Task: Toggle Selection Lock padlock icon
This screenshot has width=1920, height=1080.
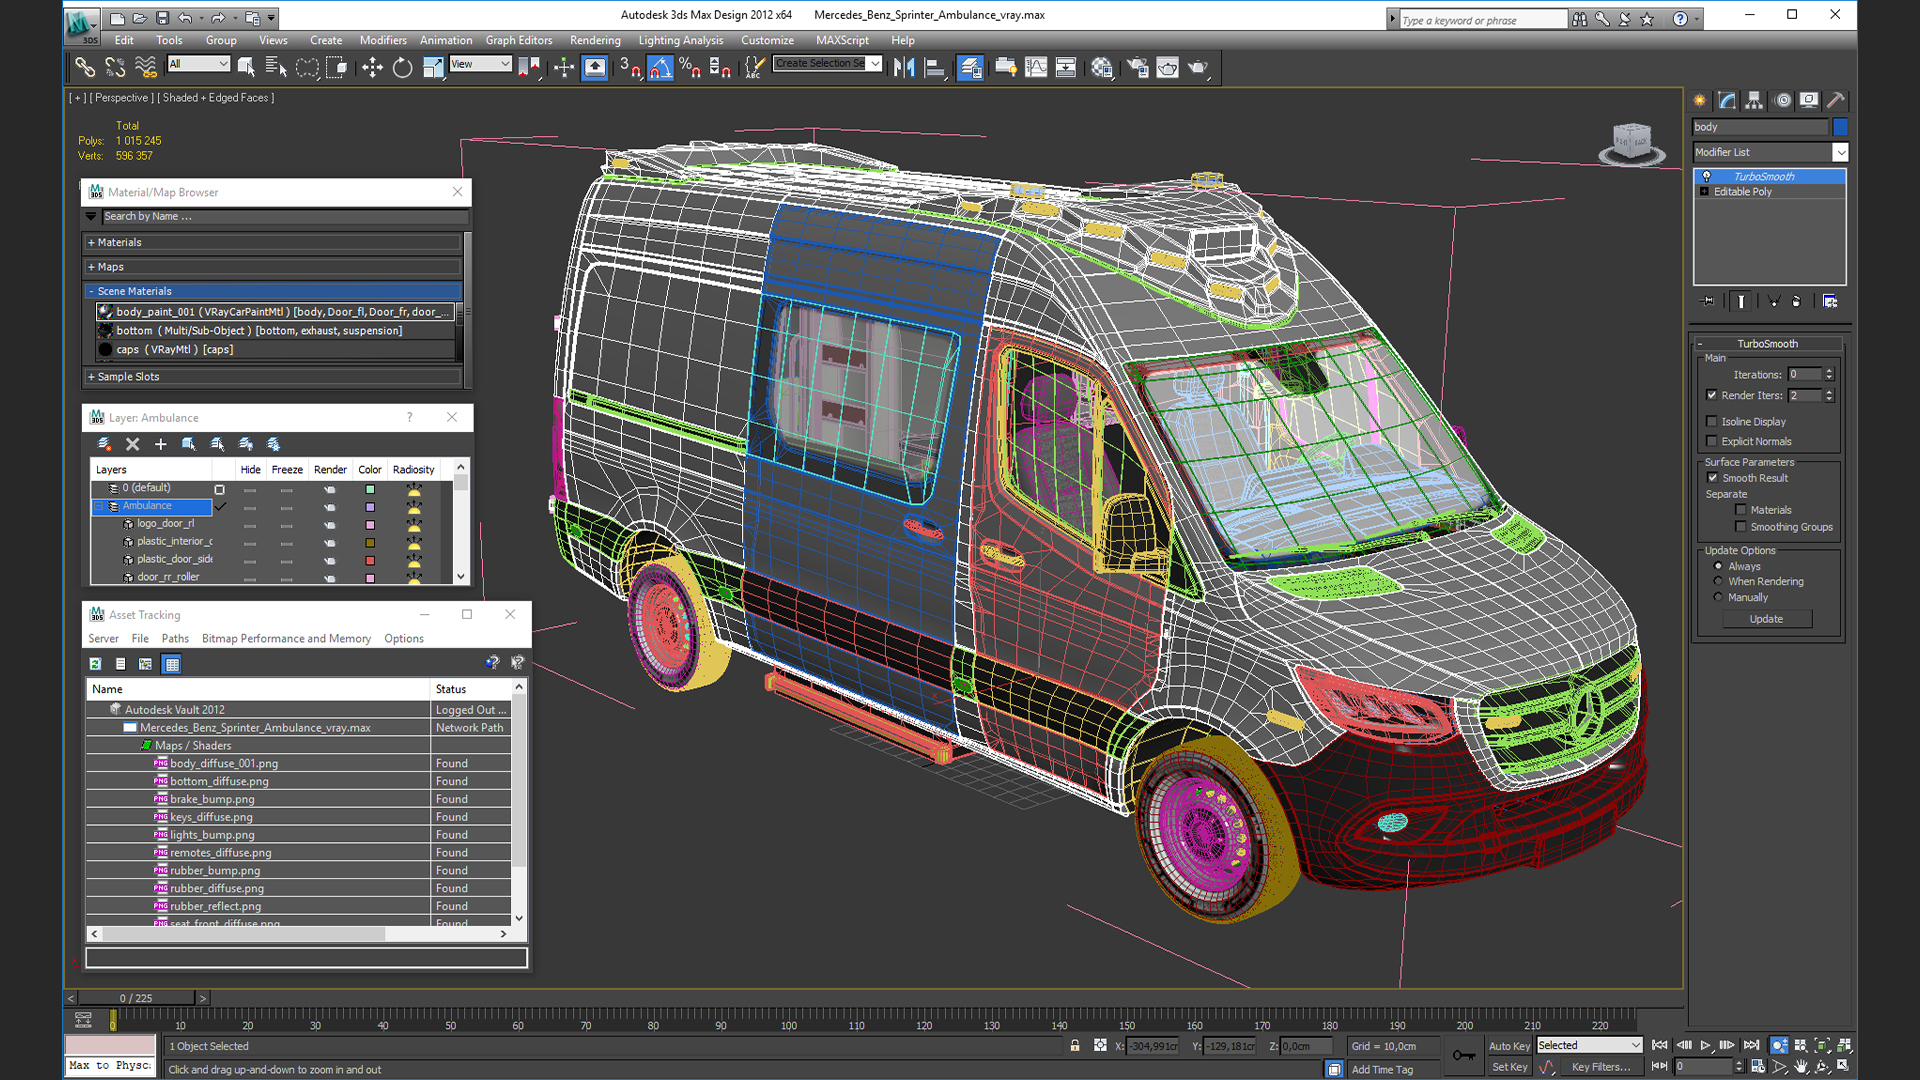Action: pos(1075,1045)
